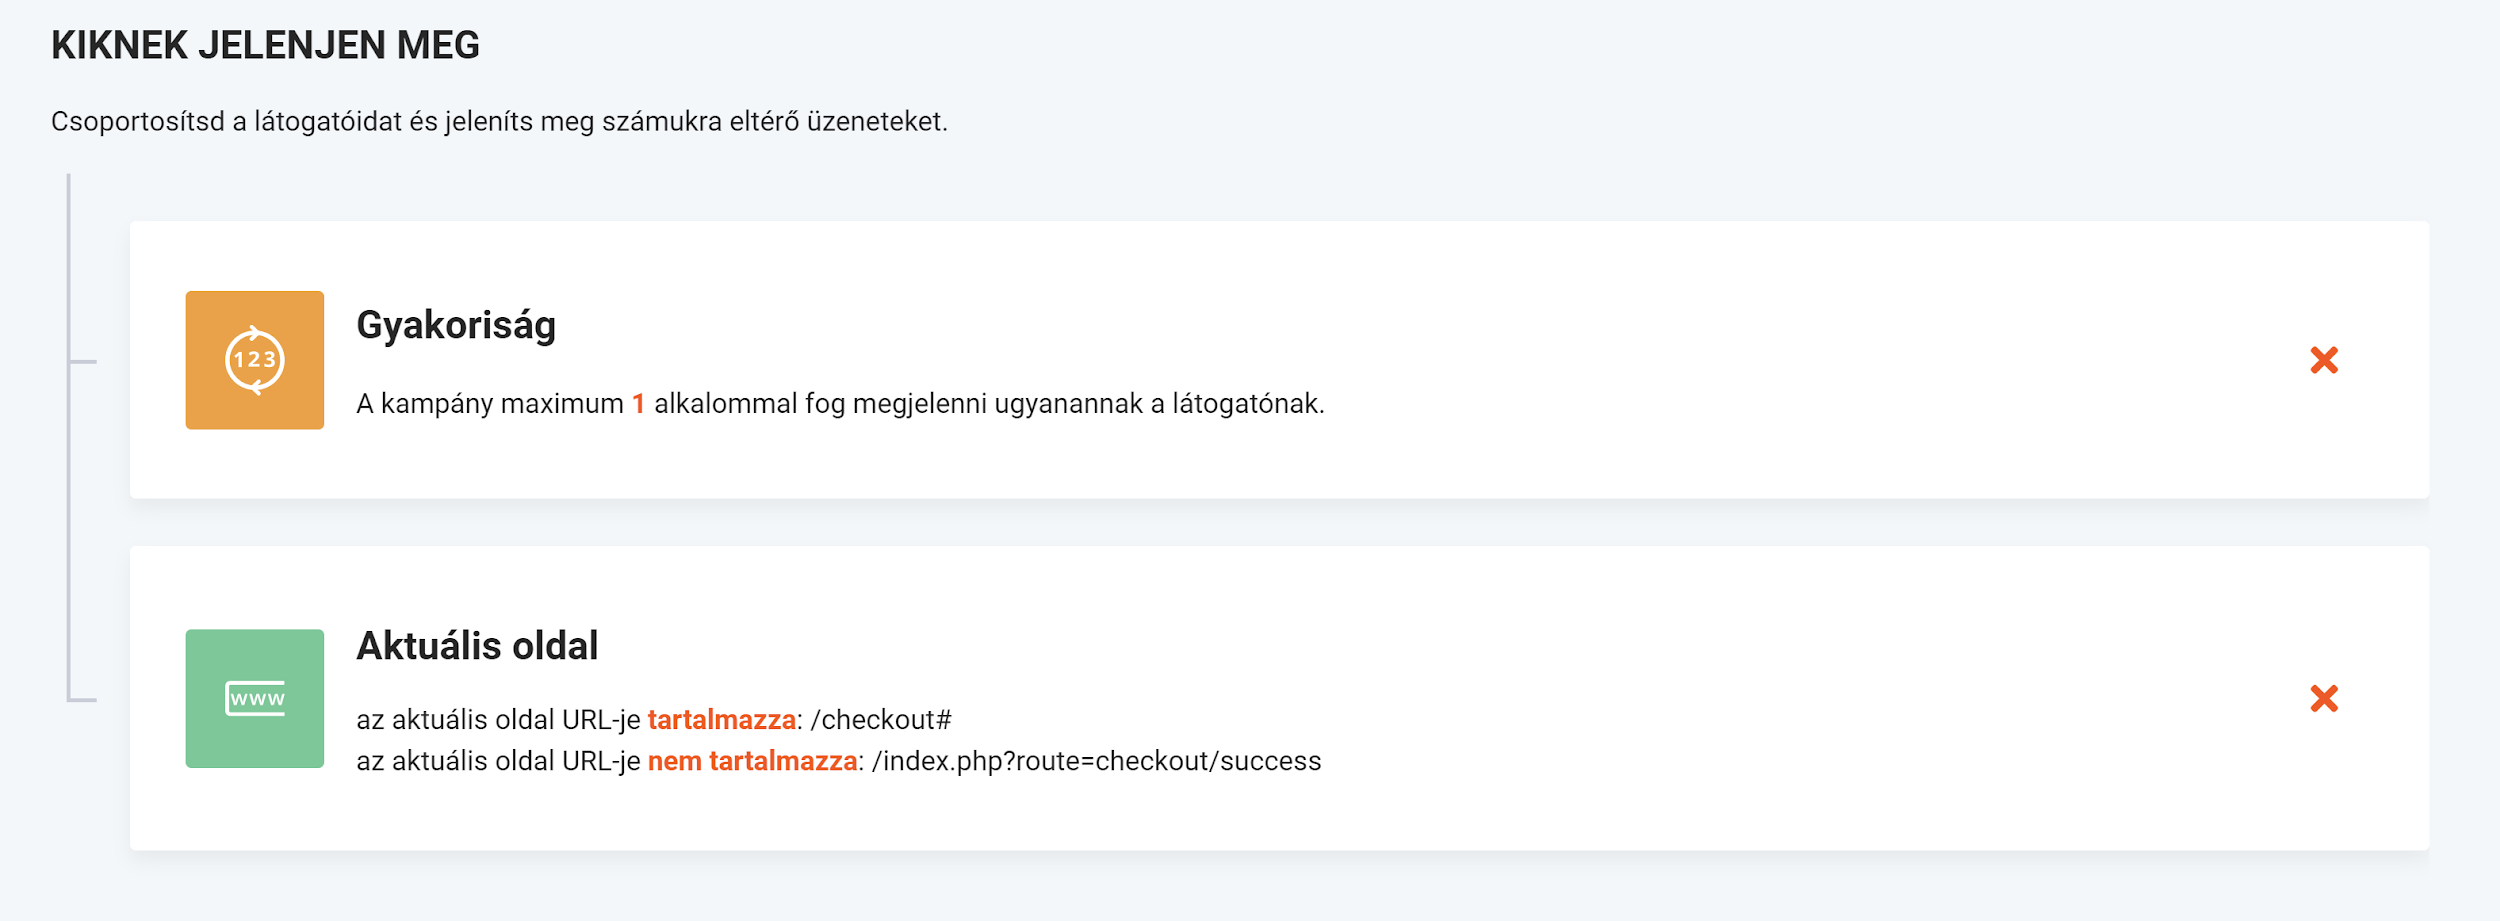Open the Gyakoriság rule title
Screen dimensions: 2500x921
coord(456,326)
